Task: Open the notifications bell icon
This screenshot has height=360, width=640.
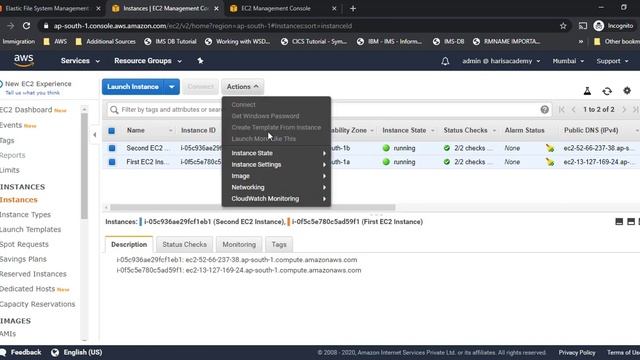Action: click(445, 61)
